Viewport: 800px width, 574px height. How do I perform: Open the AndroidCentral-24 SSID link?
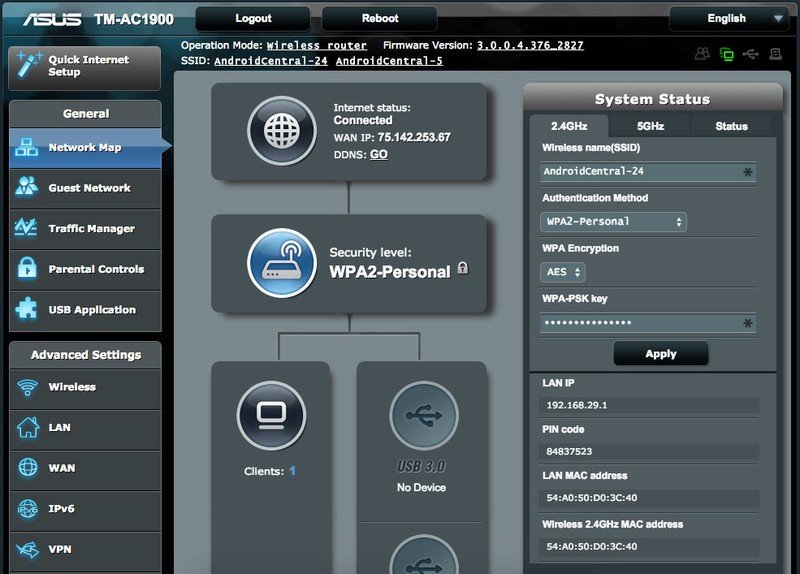click(271, 61)
